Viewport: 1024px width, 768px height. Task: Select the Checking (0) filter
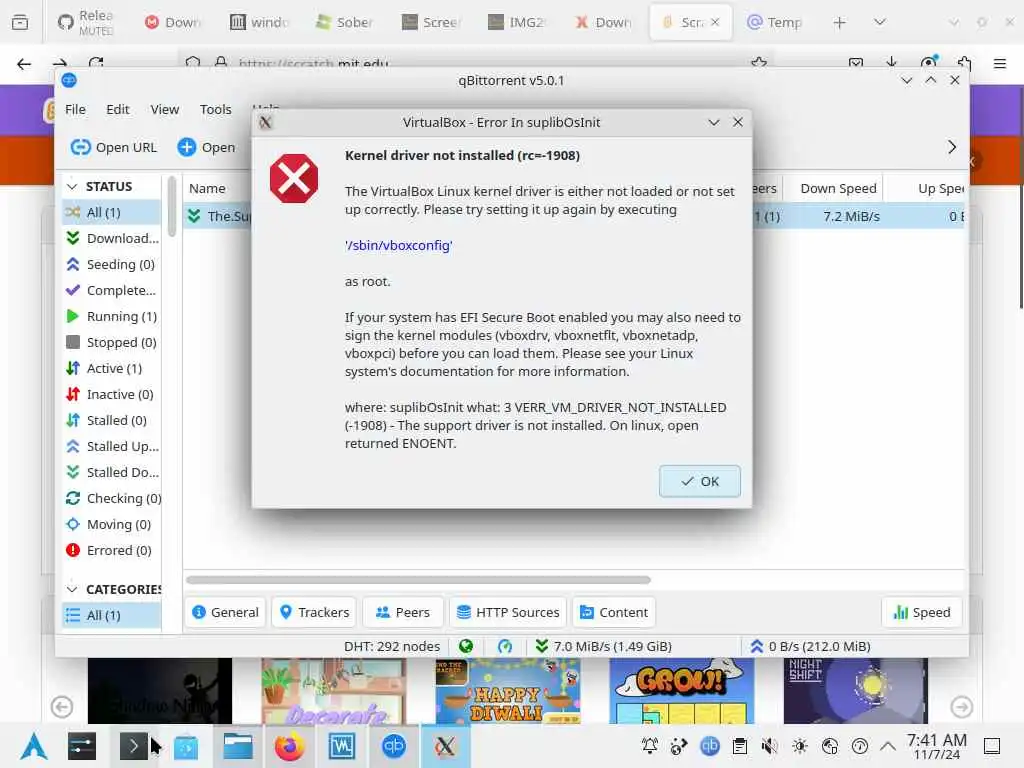pos(112,498)
